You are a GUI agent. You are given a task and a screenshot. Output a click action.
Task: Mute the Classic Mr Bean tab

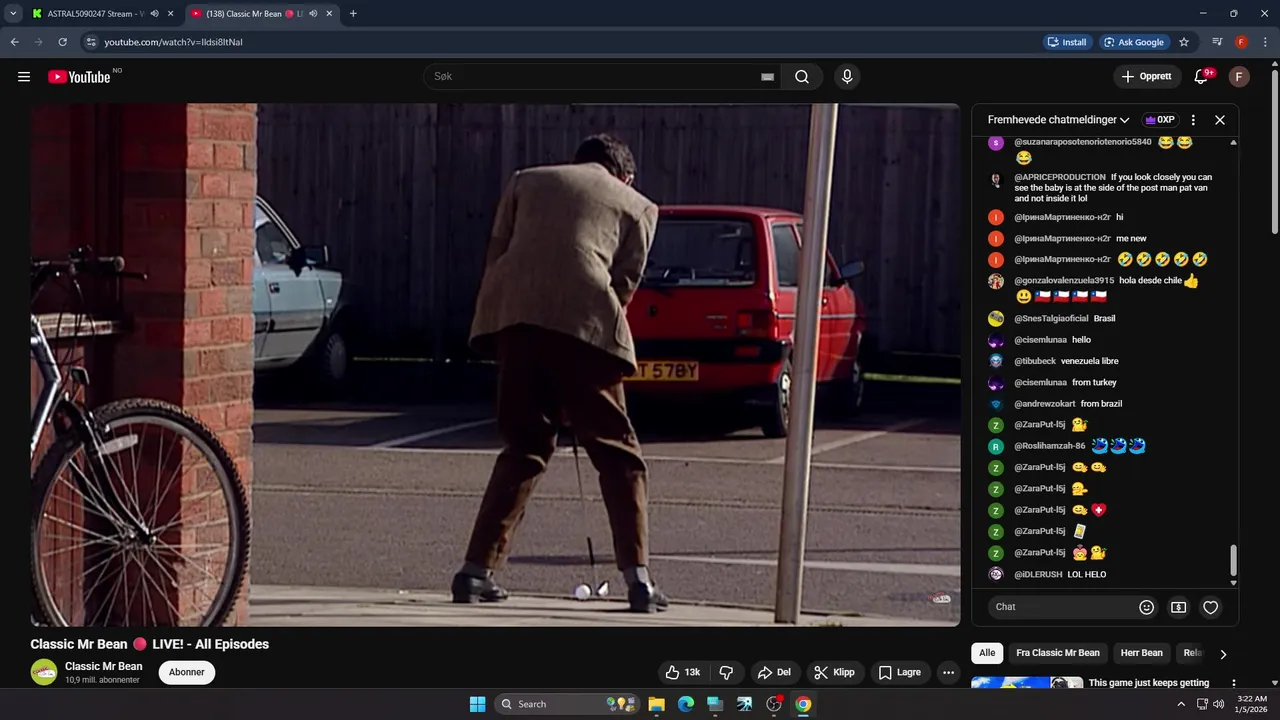point(313,14)
